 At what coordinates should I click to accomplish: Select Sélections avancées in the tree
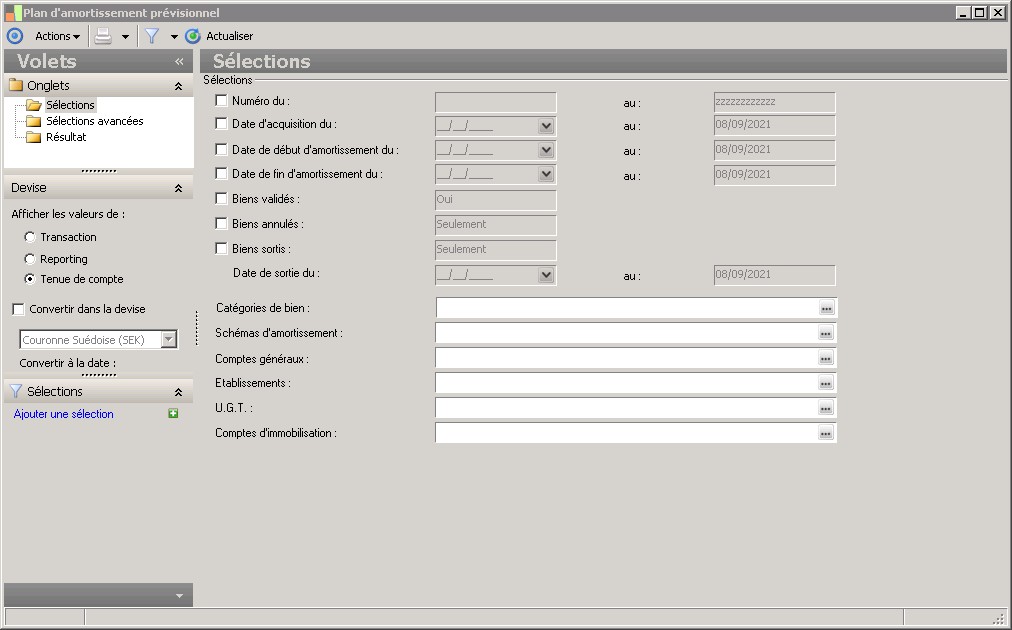[94, 121]
